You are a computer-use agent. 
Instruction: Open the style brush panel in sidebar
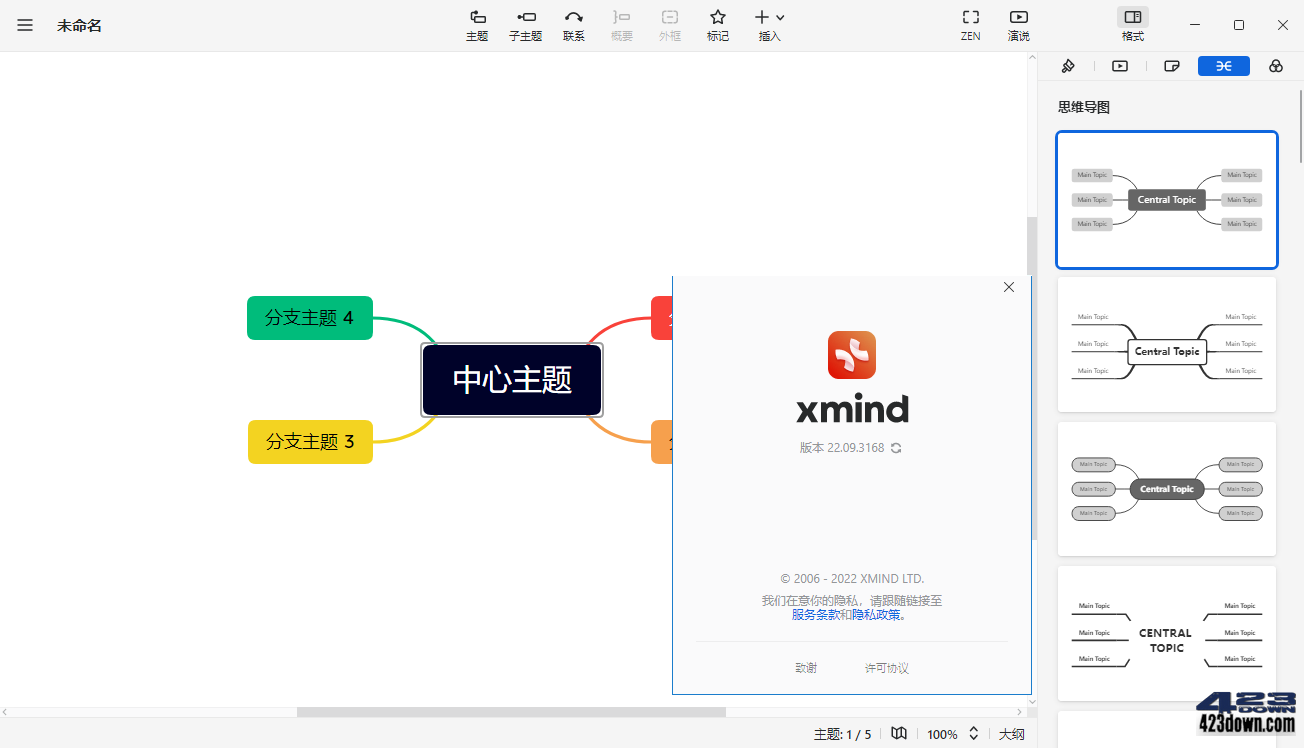pyautogui.click(x=1067, y=66)
